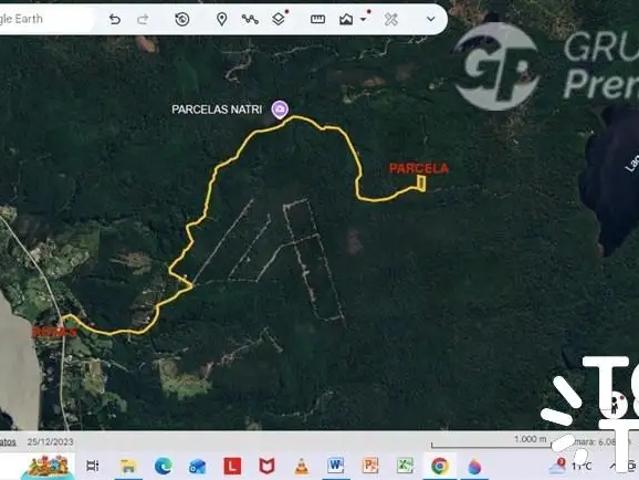Click the crossed pencil and ruler tools icon

coord(391,19)
